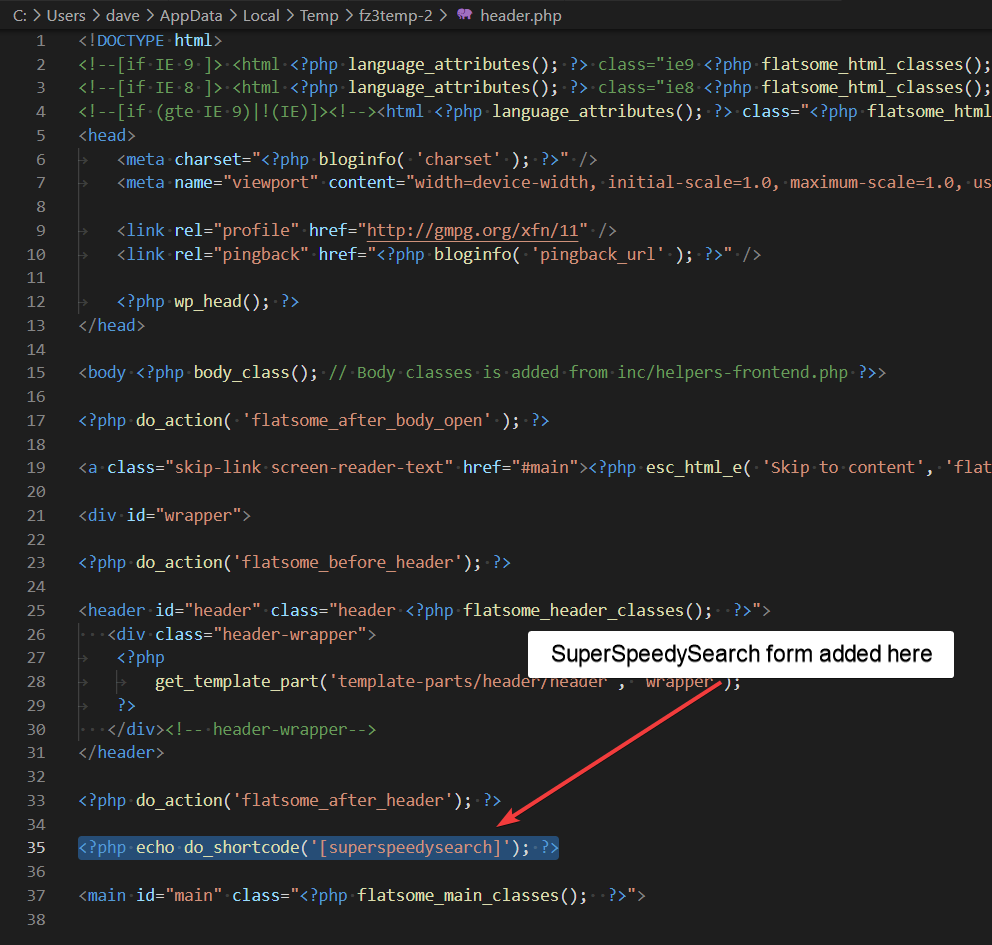Viewport: 992px width, 945px height.
Task: Follow the http://gmpg.org/xfn/11 link
Action: click(473, 230)
